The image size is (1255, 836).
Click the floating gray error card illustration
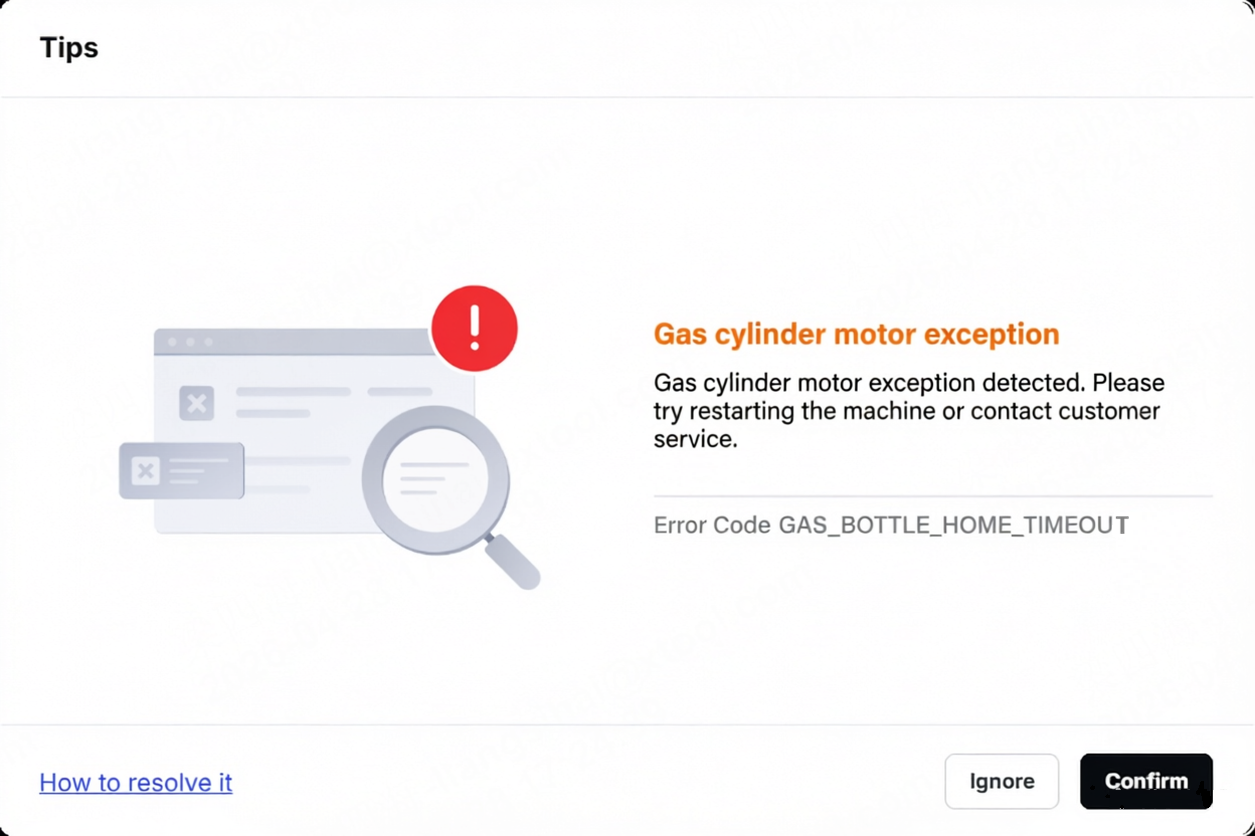coord(182,470)
